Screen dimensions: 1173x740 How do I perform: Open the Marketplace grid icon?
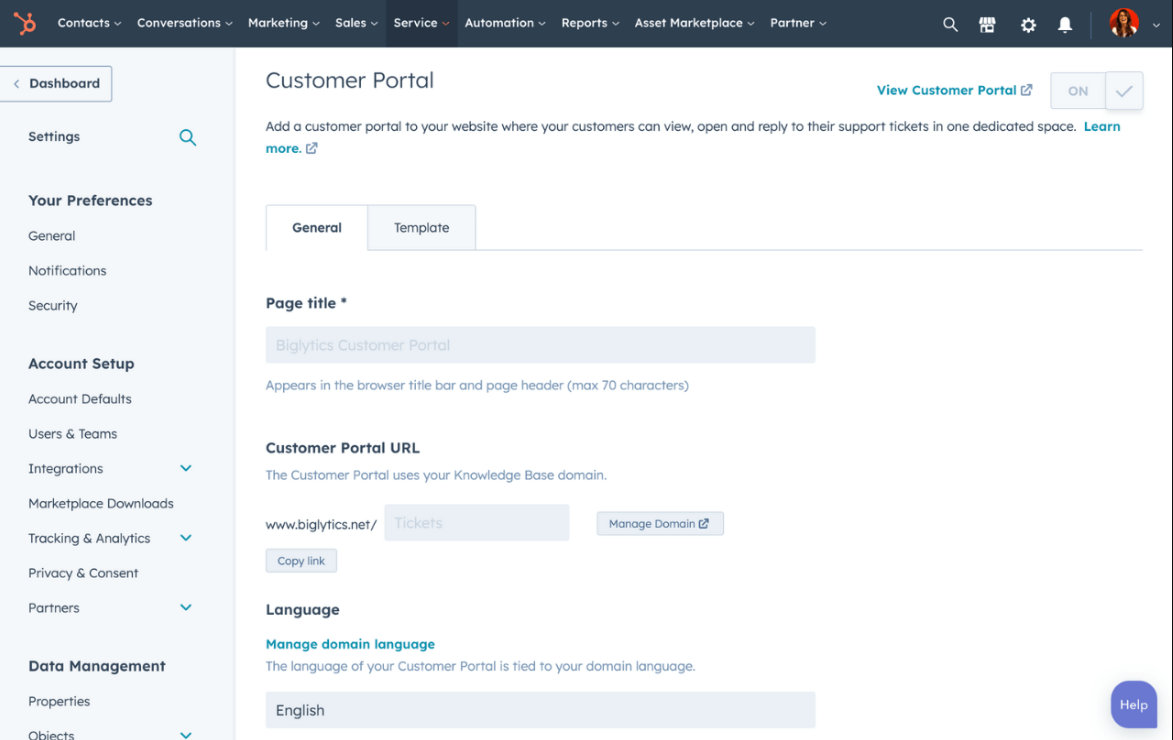point(988,24)
